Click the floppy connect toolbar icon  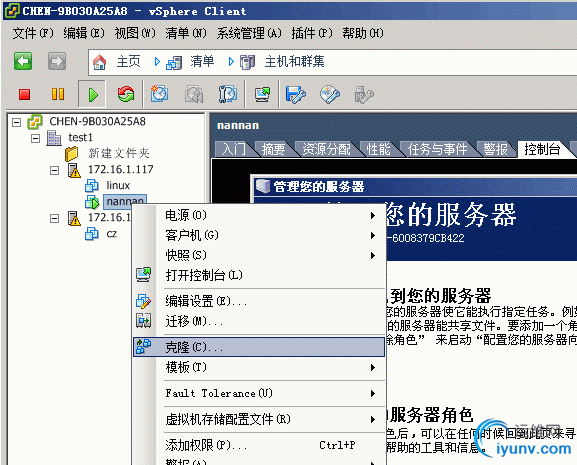click(x=295, y=94)
